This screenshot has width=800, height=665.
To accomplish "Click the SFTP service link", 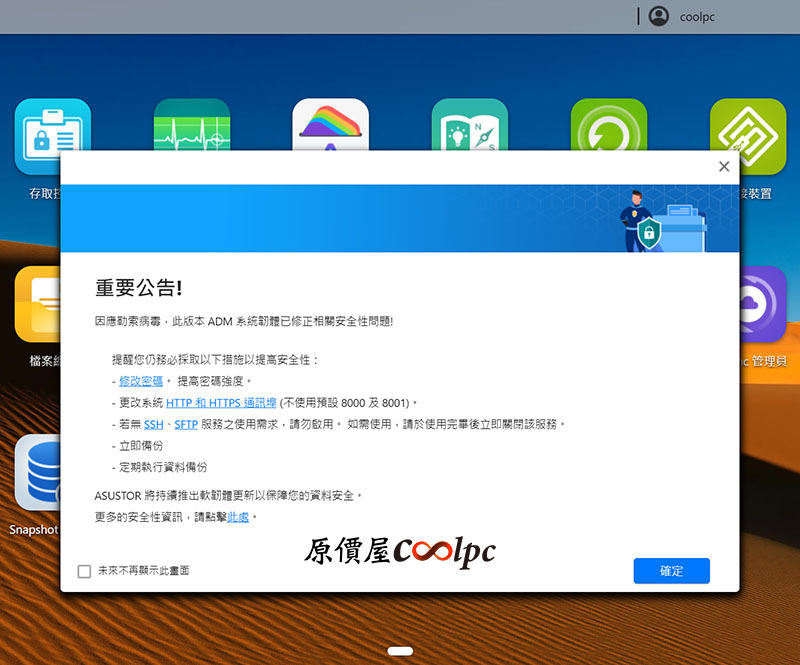I will pos(186,424).
